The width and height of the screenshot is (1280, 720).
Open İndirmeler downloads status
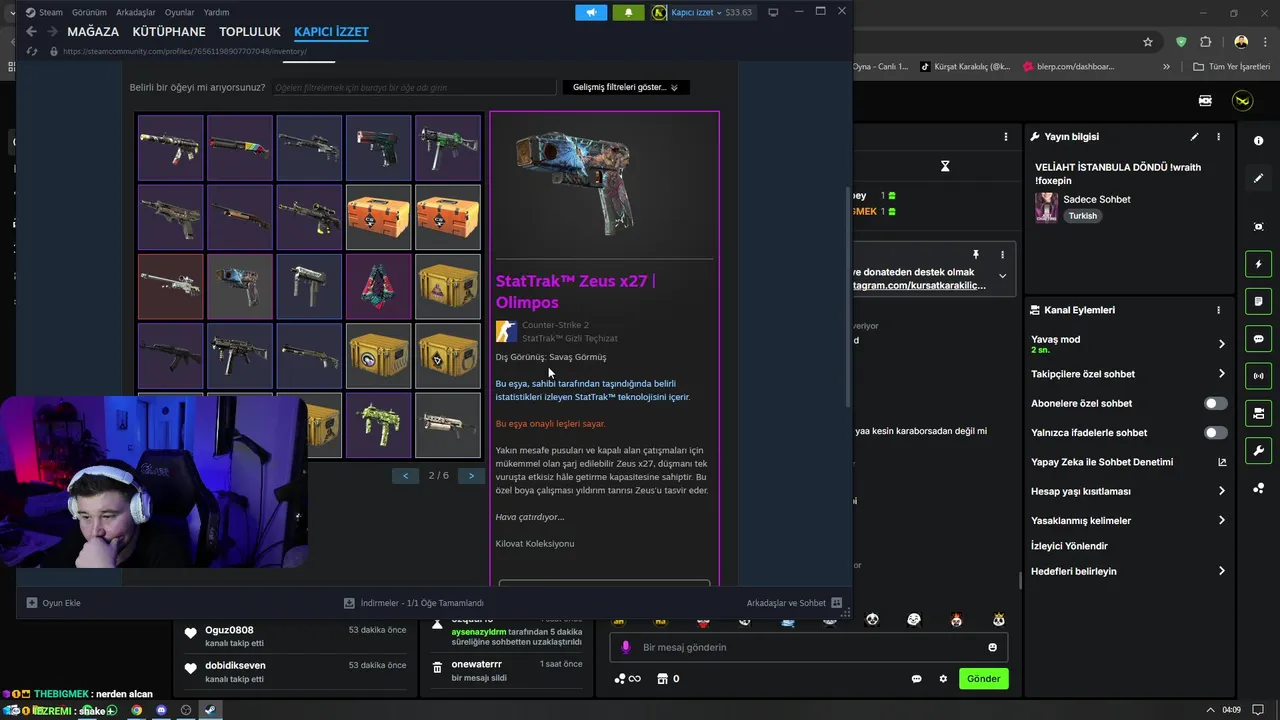[x=413, y=603]
